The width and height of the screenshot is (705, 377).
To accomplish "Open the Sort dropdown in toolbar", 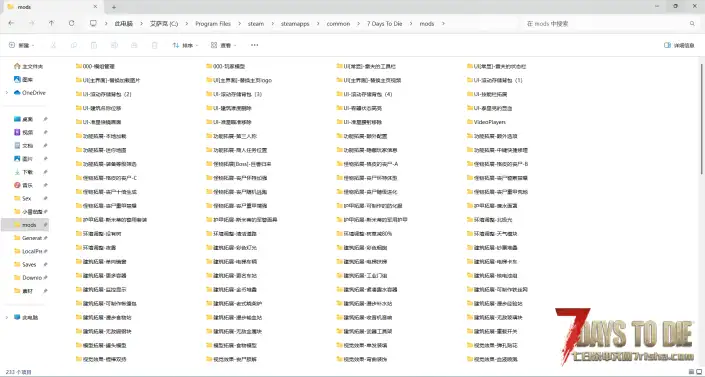I will pos(185,45).
